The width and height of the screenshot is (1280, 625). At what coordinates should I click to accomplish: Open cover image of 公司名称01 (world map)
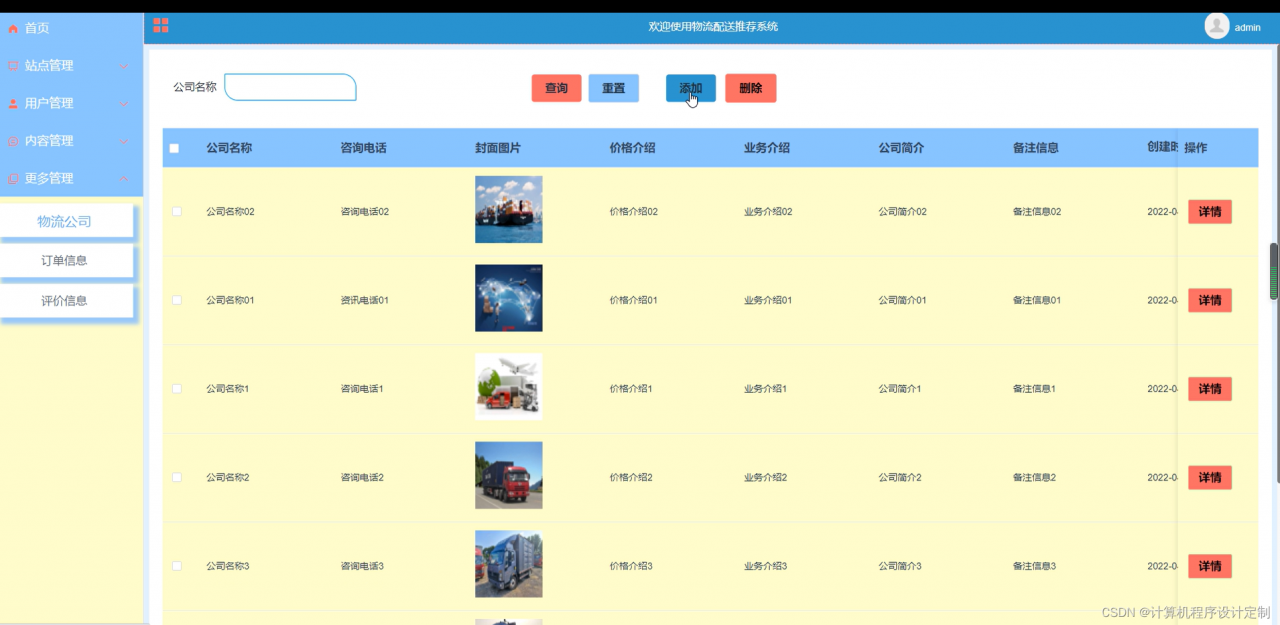508,298
